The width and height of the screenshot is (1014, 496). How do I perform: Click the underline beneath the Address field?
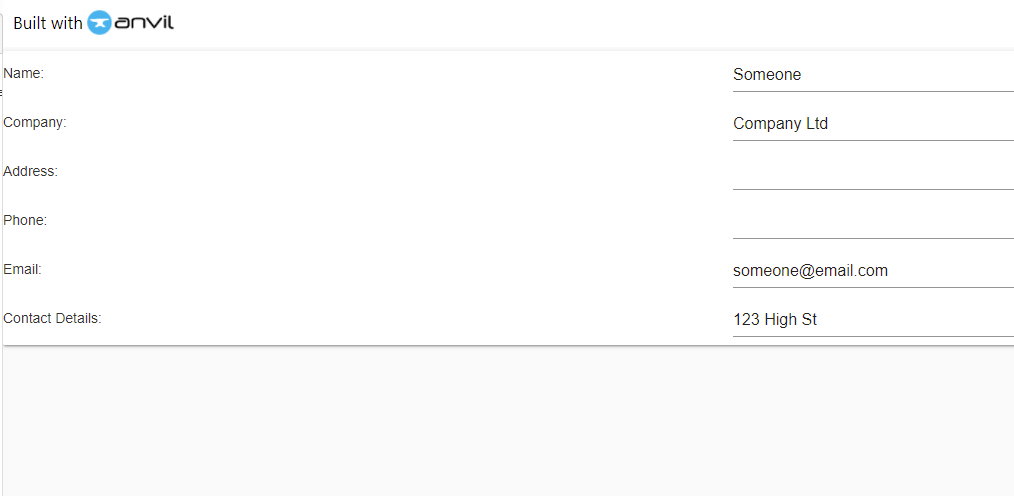(873, 189)
